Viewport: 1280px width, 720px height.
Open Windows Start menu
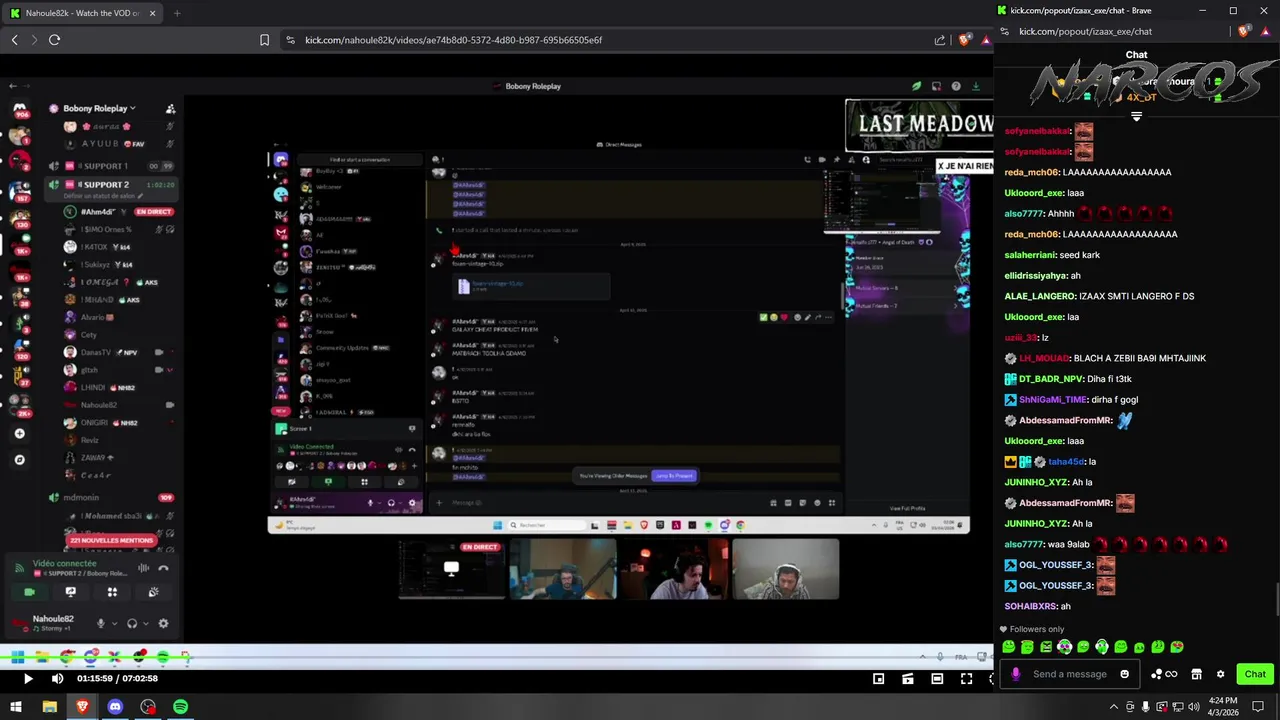point(17,707)
